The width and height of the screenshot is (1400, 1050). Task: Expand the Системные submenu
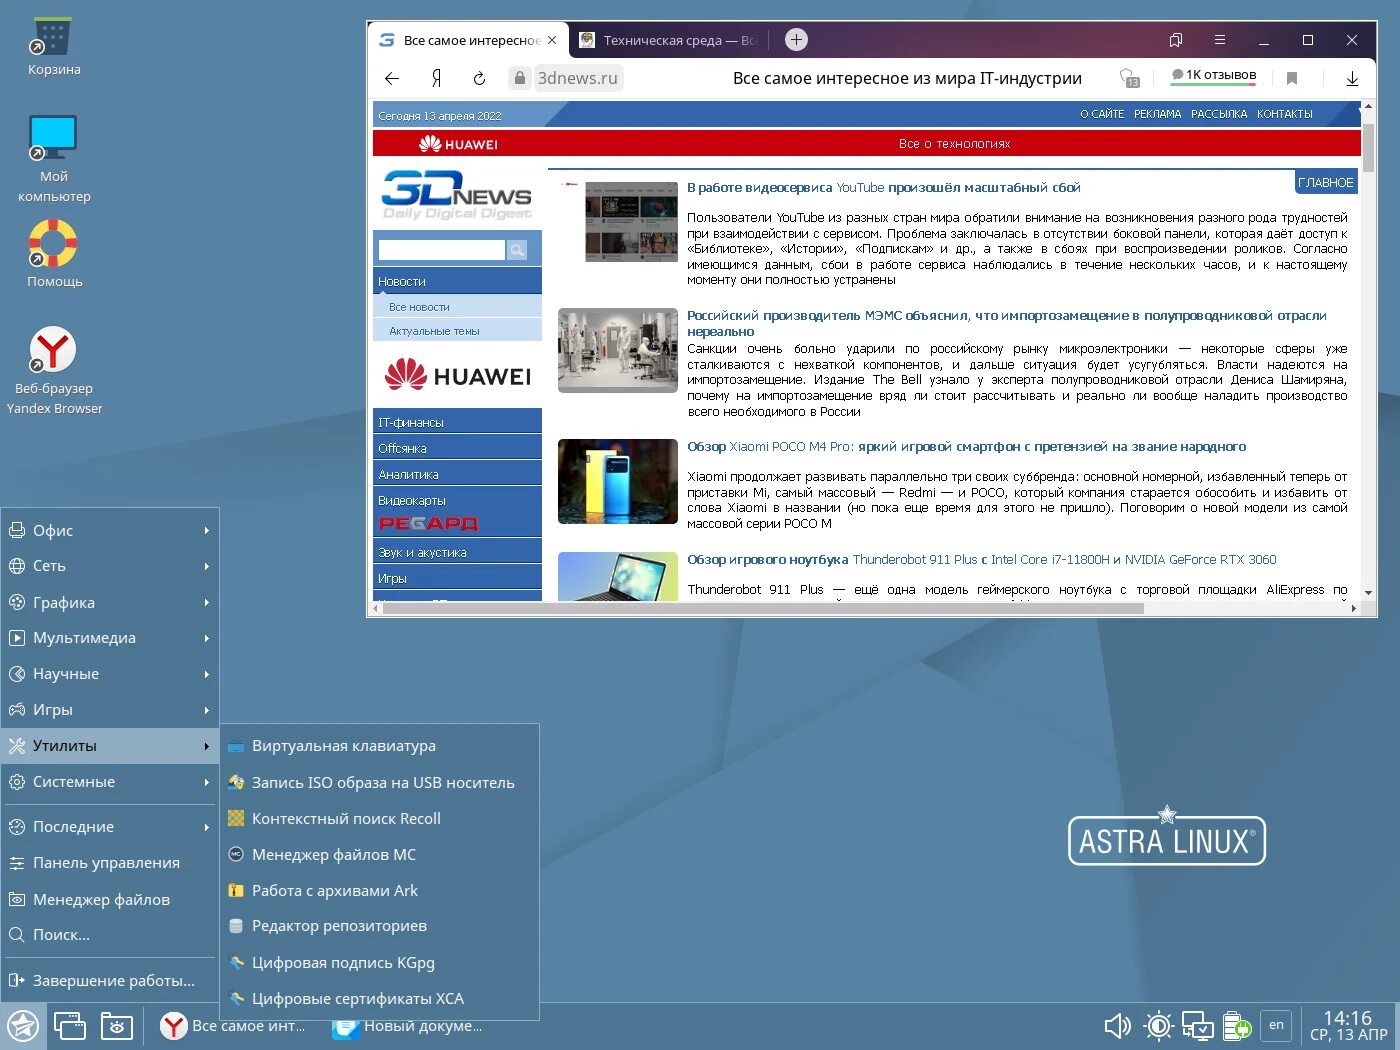click(x=110, y=782)
